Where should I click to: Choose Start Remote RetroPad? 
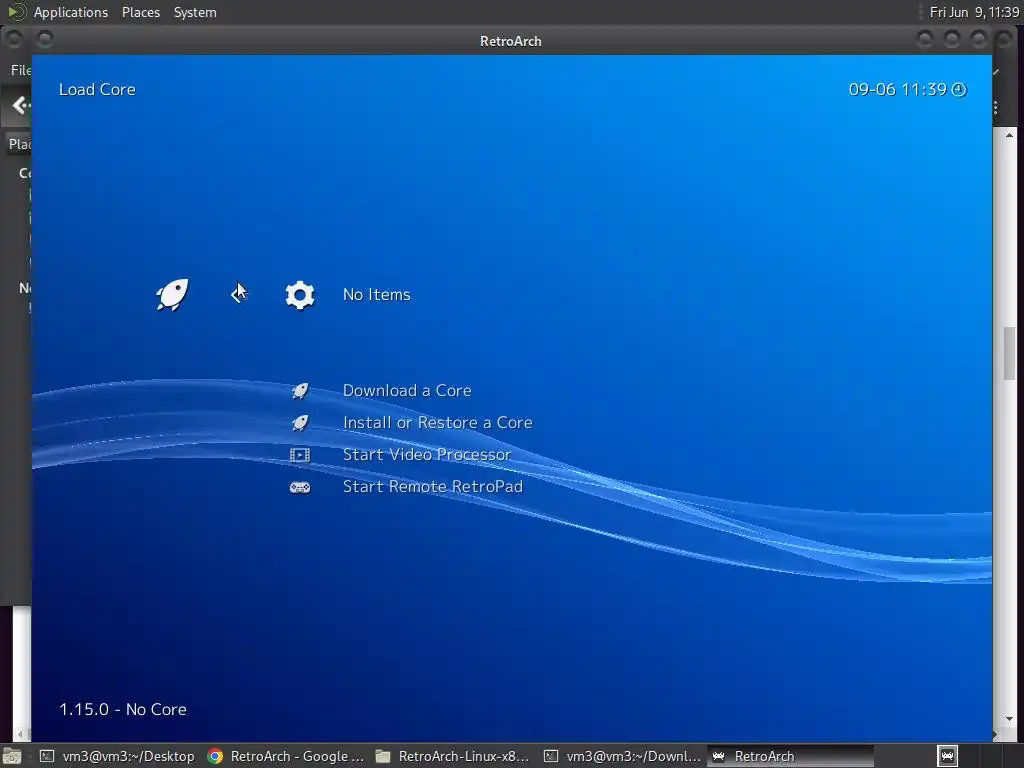(432, 487)
